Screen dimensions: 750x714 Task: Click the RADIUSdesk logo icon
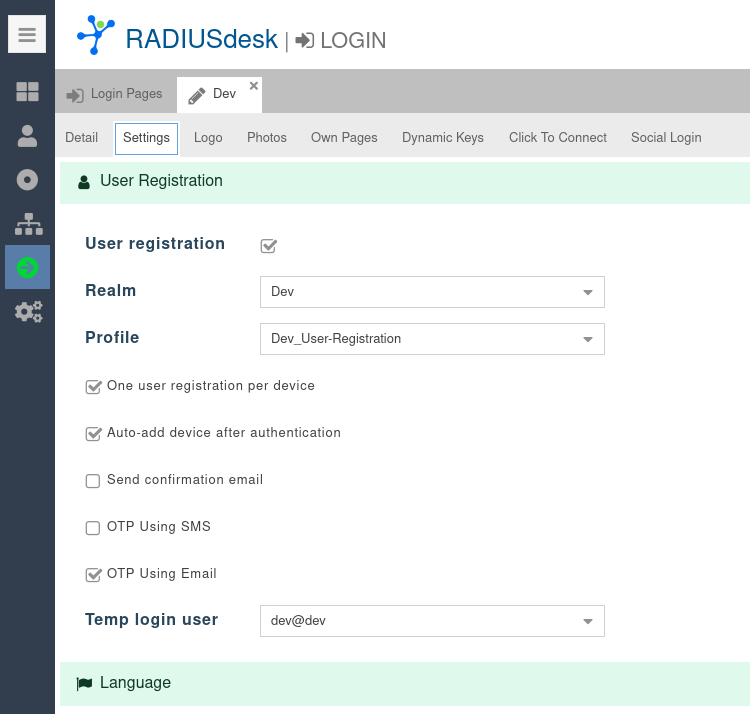click(96, 35)
